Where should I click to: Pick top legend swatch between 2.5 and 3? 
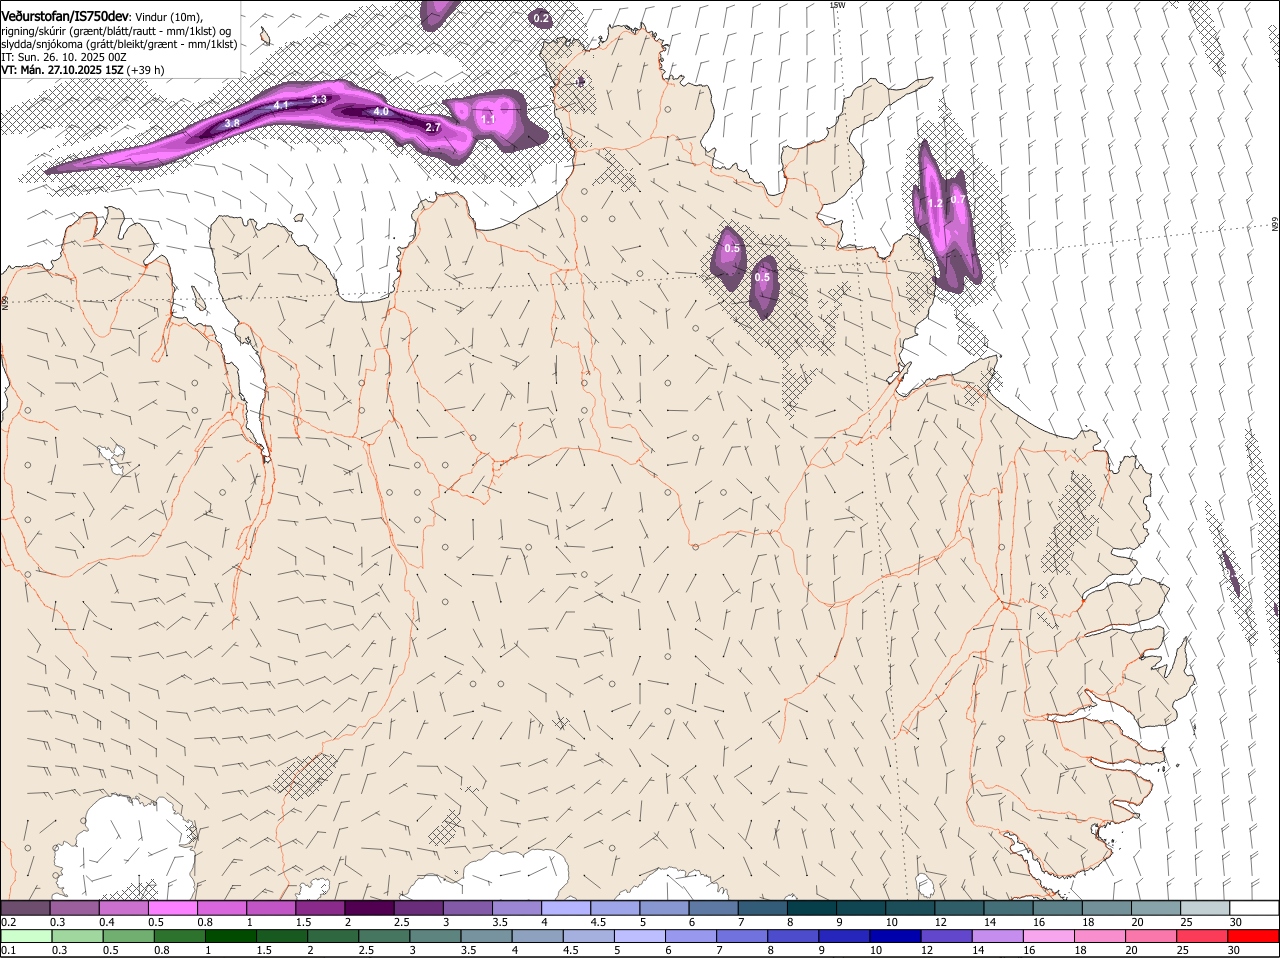(x=419, y=907)
